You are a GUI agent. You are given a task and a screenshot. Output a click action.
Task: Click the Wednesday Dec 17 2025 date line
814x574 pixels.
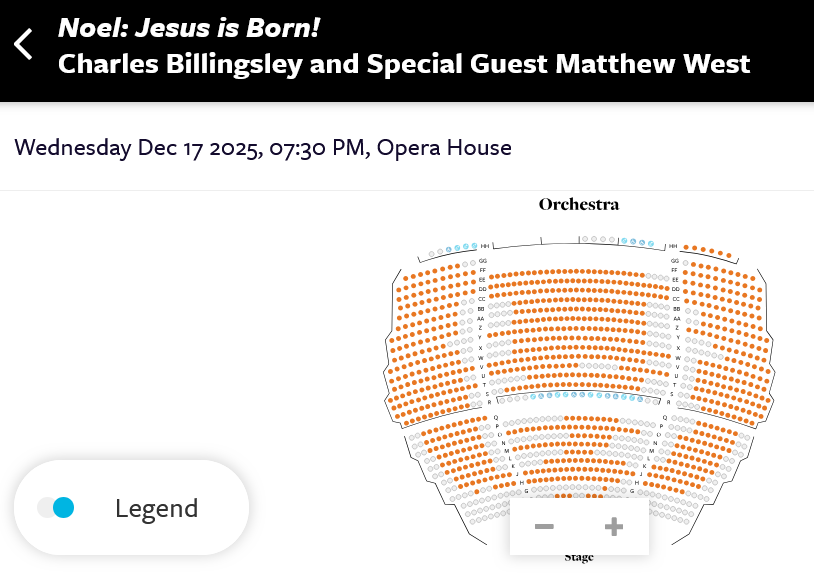coord(263,148)
